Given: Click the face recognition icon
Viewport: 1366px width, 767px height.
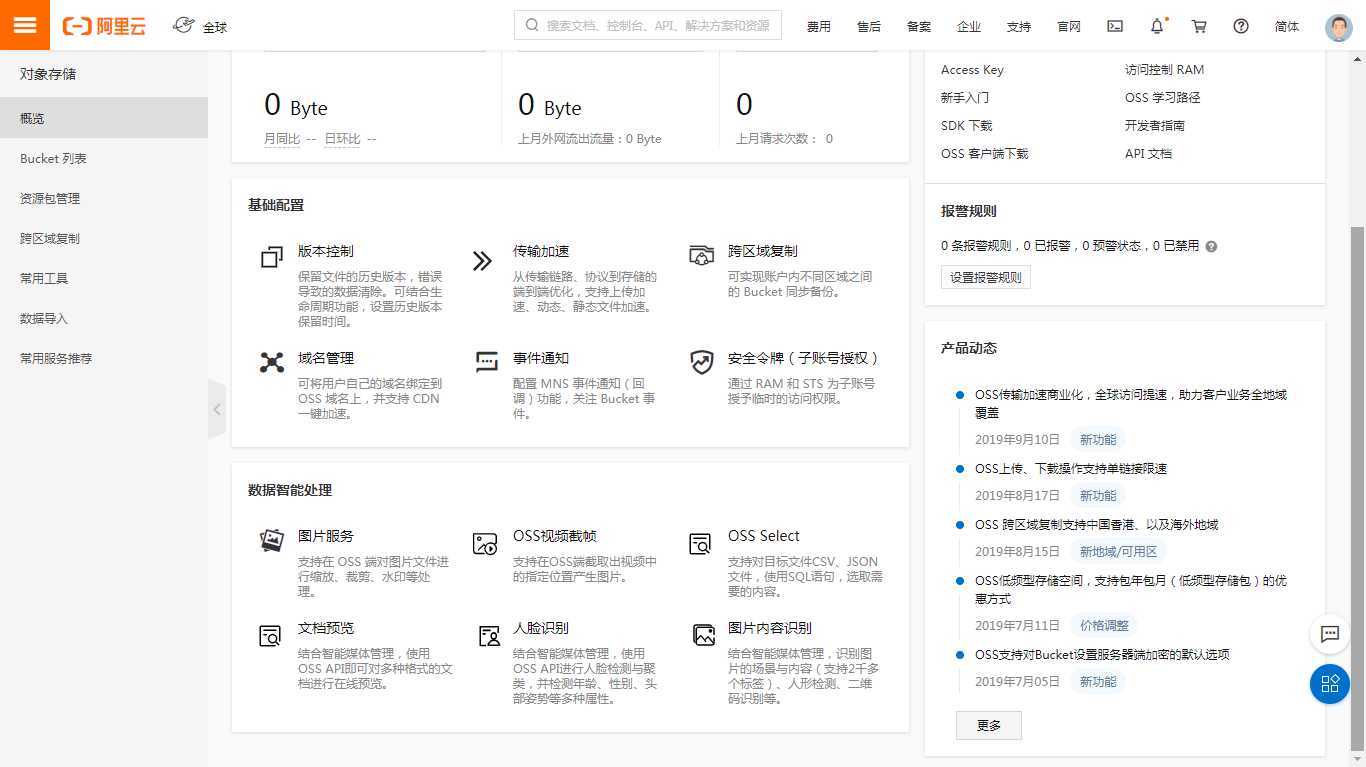Looking at the screenshot, I should (489, 636).
